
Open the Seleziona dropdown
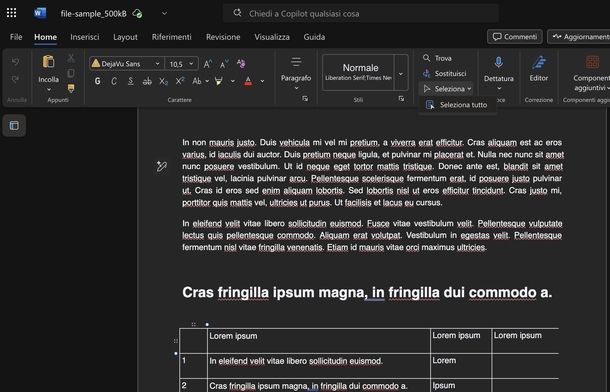pos(446,89)
